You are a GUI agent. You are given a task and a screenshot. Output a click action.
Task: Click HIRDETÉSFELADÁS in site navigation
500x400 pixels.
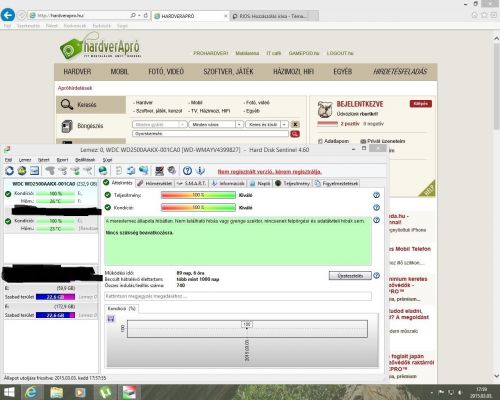(400, 72)
